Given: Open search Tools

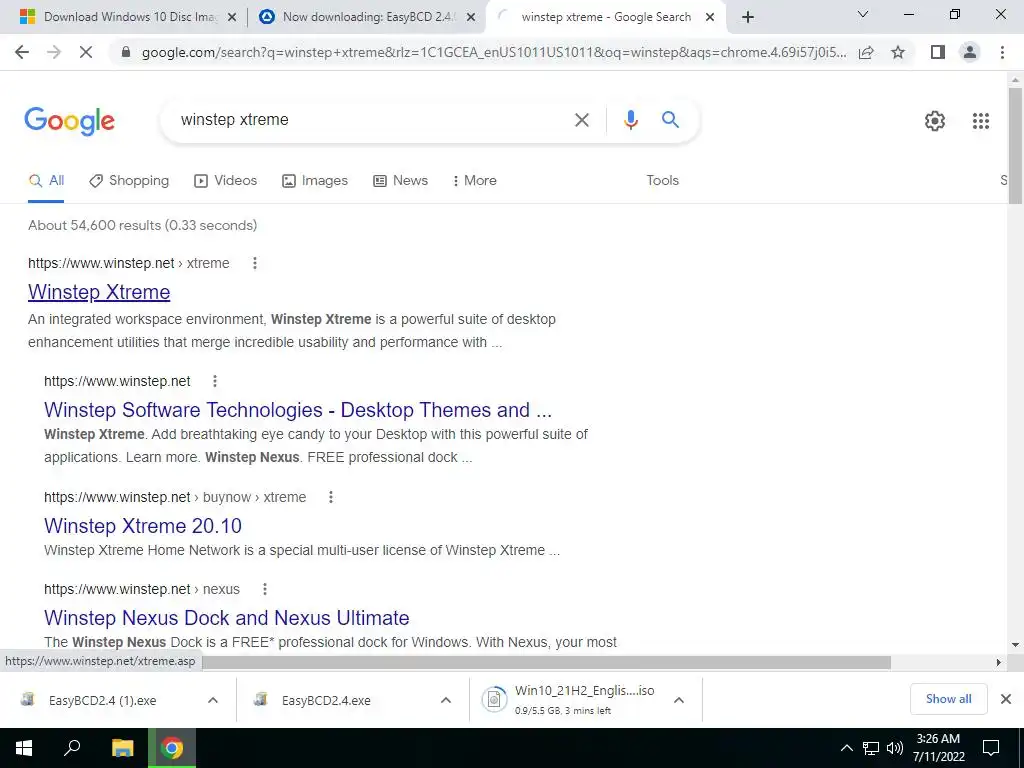Looking at the screenshot, I should click(662, 181).
